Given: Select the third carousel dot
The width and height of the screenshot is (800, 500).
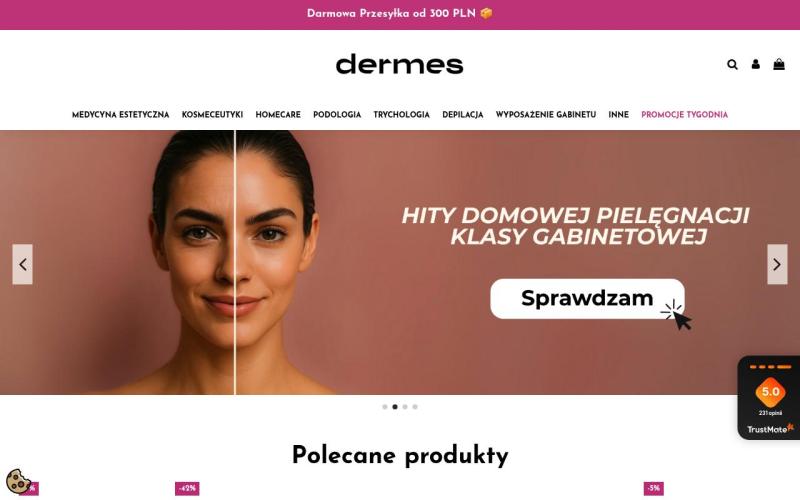Looking at the screenshot, I should click(405, 407).
